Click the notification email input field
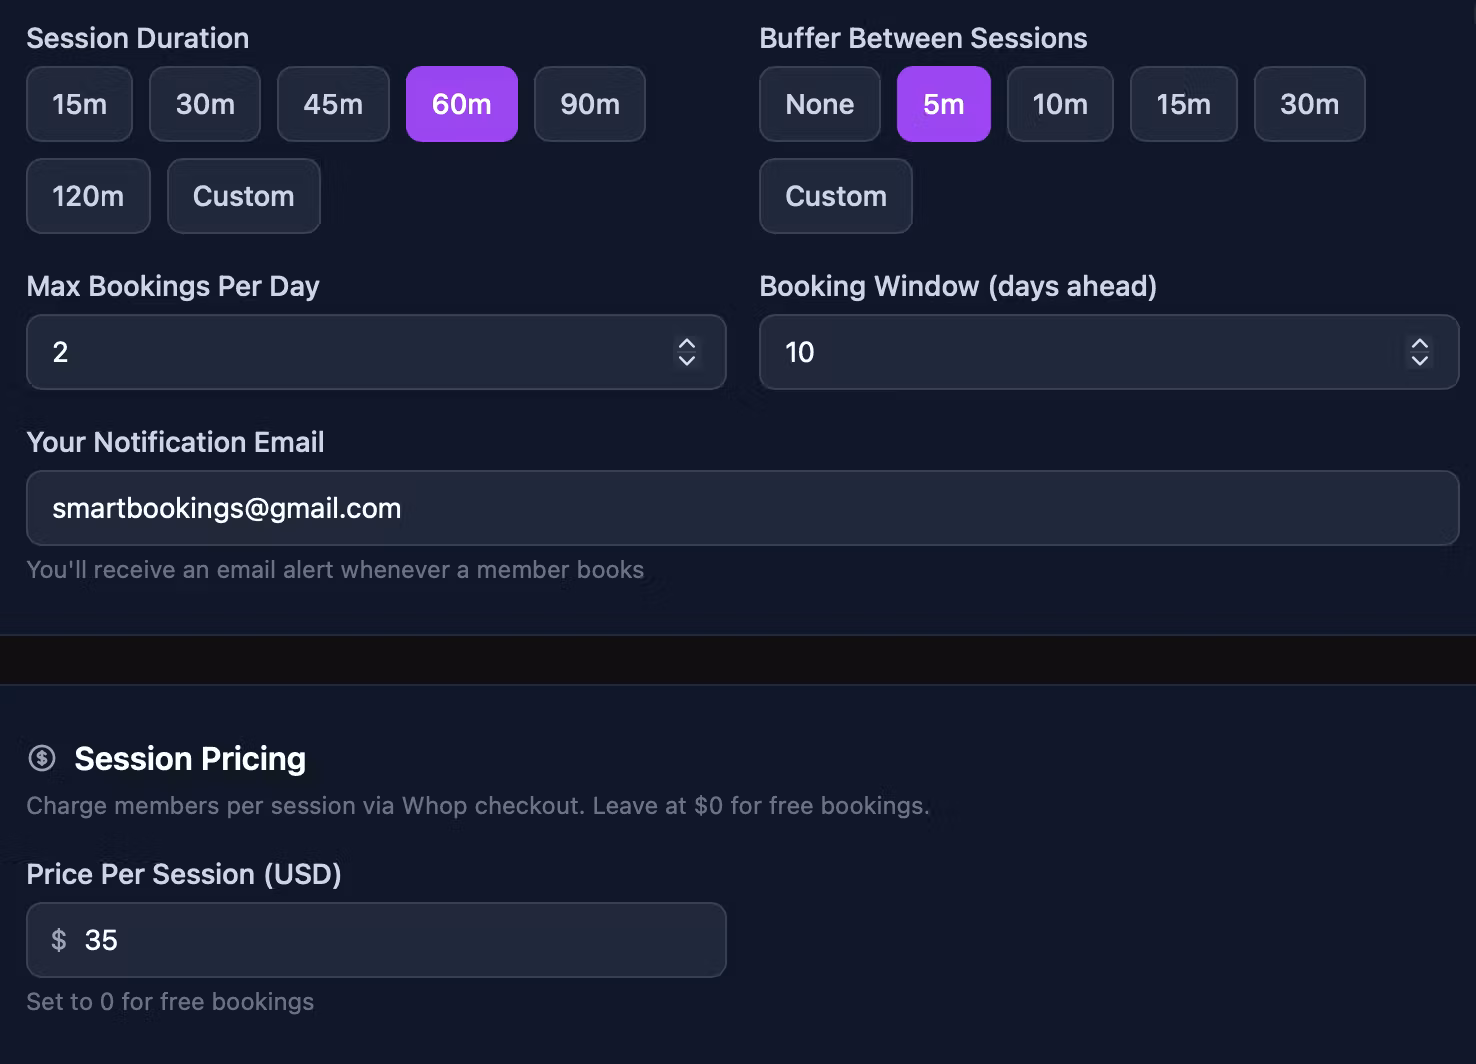The width and height of the screenshot is (1476, 1064). click(x=743, y=508)
